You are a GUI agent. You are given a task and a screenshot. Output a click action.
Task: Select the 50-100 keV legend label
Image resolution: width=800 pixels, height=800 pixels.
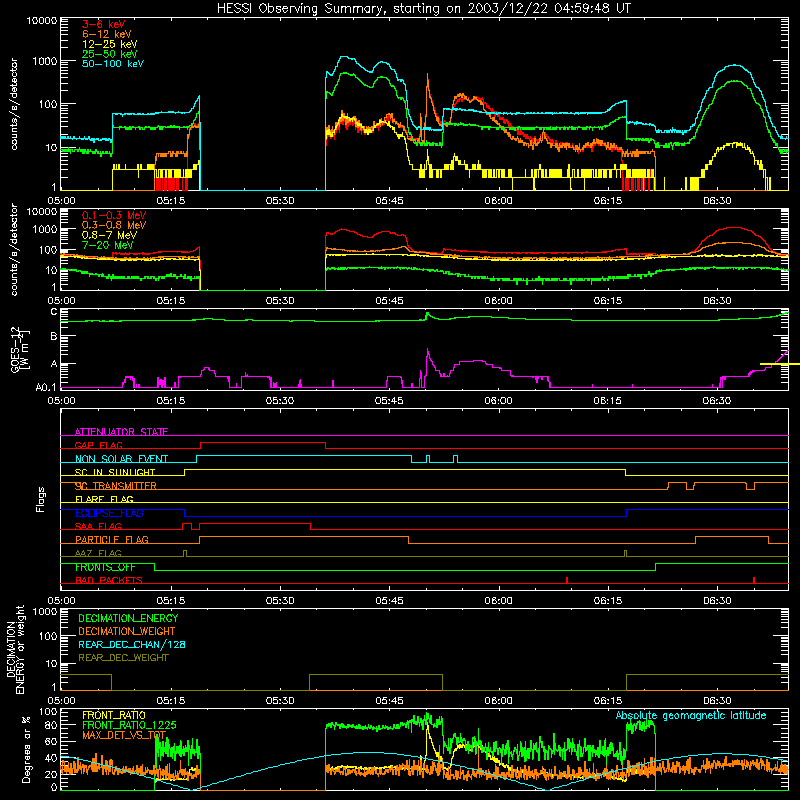point(113,64)
